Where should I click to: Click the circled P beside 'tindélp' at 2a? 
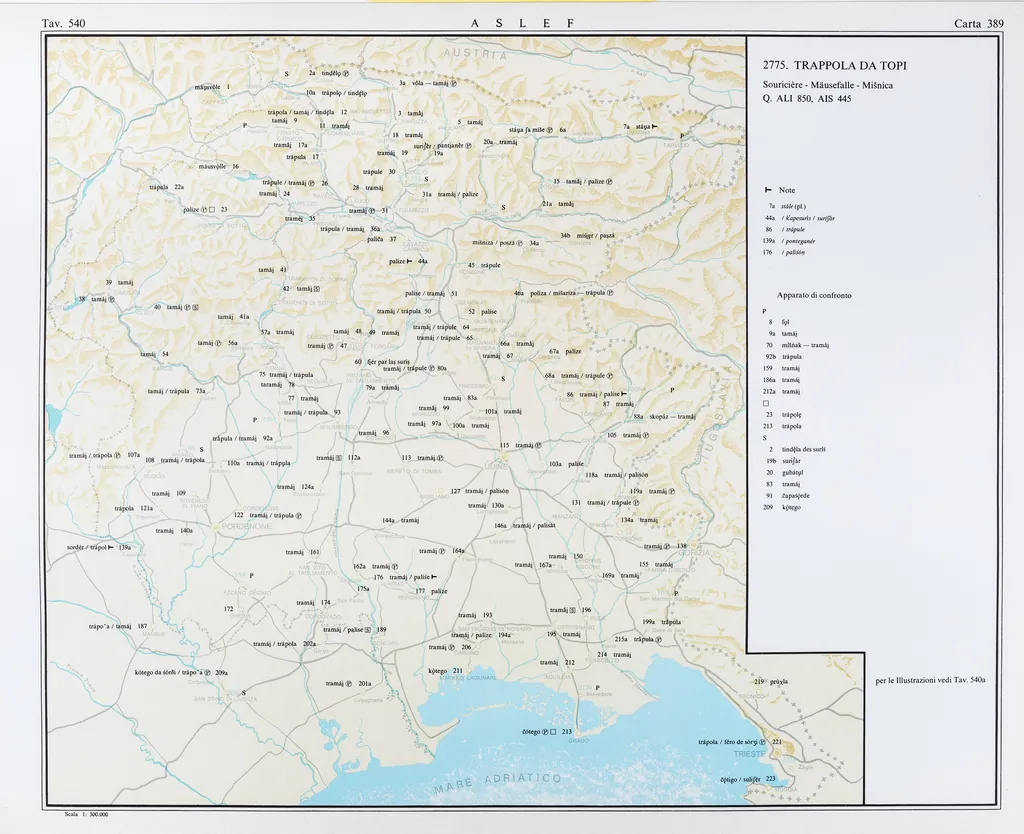pyautogui.click(x=346, y=73)
